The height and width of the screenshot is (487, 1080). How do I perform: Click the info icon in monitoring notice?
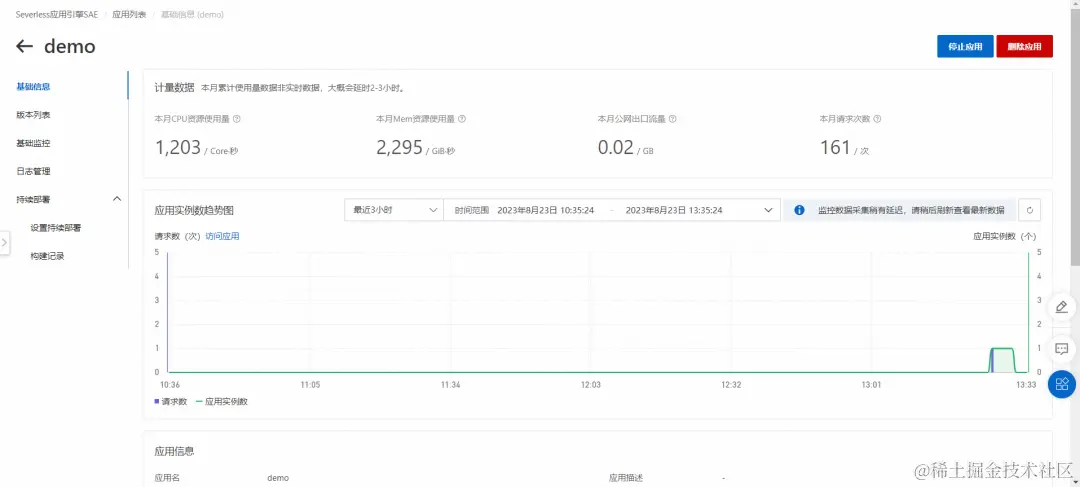point(799,210)
